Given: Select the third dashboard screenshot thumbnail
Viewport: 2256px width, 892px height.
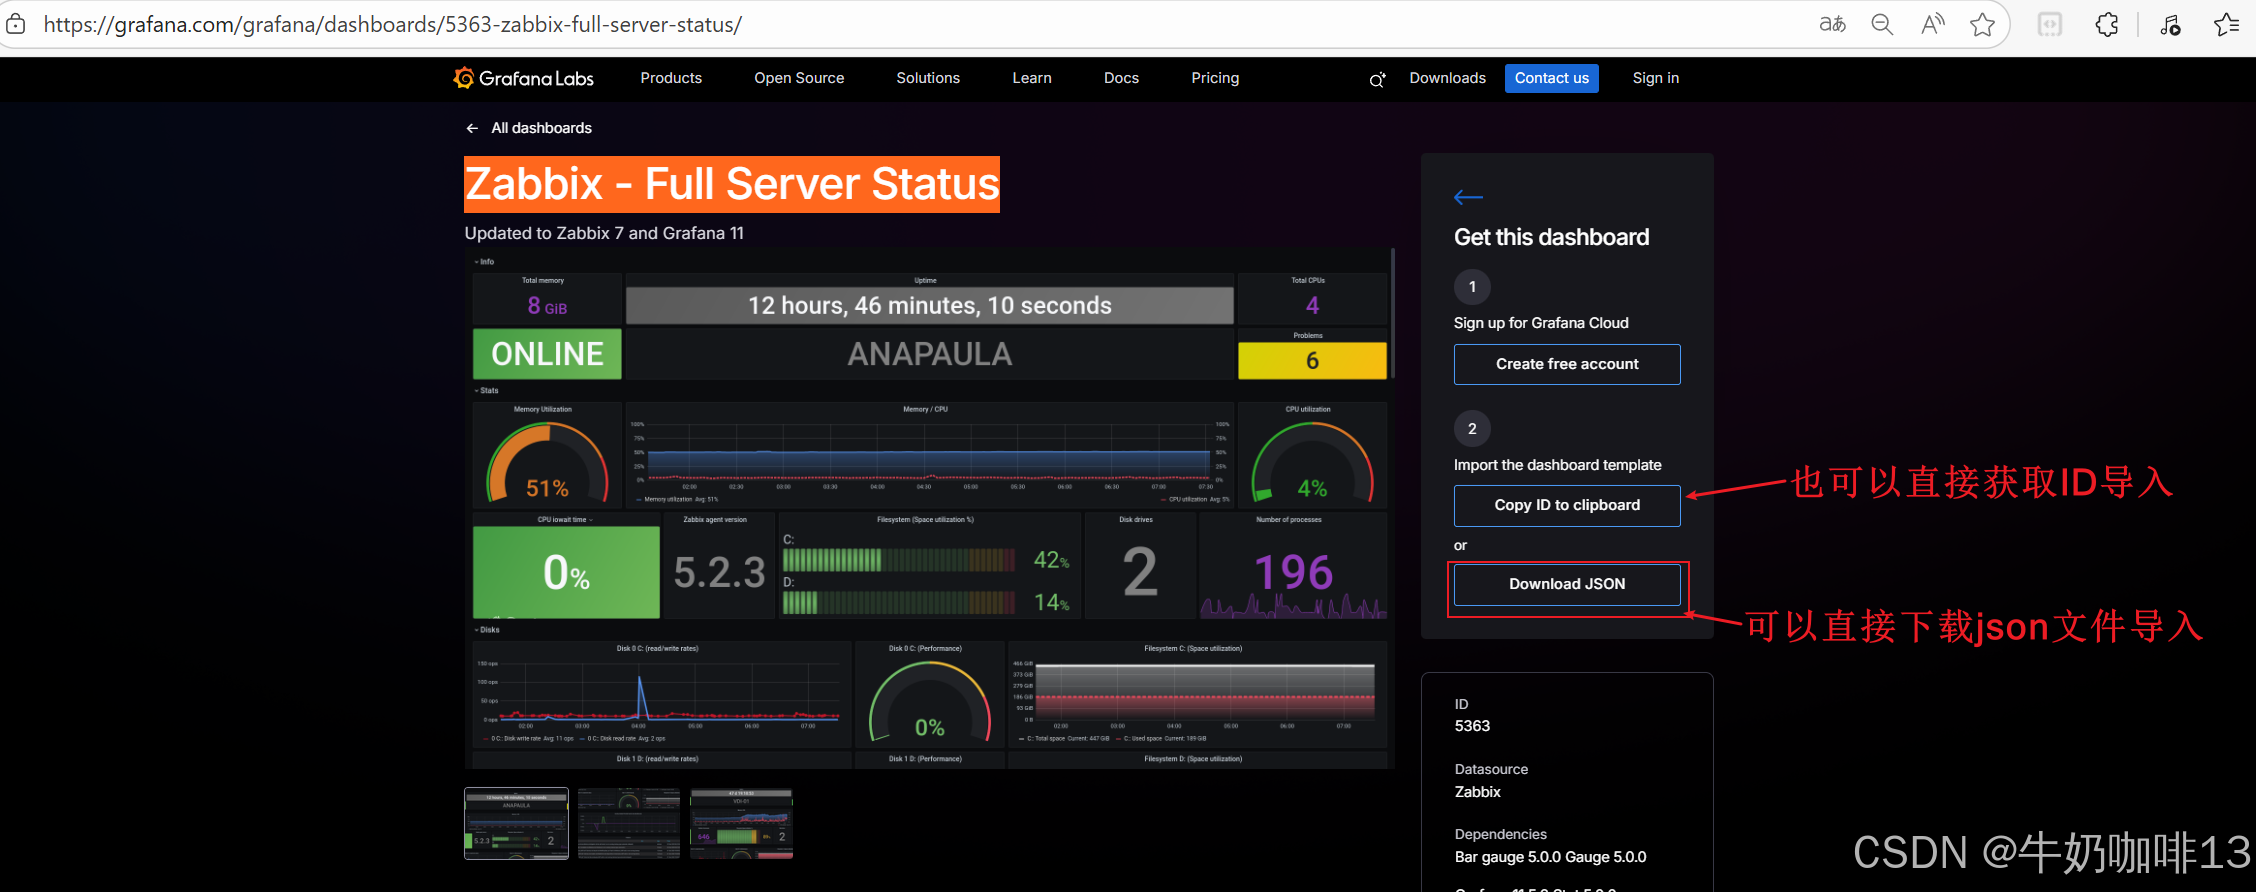Looking at the screenshot, I should (741, 823).
